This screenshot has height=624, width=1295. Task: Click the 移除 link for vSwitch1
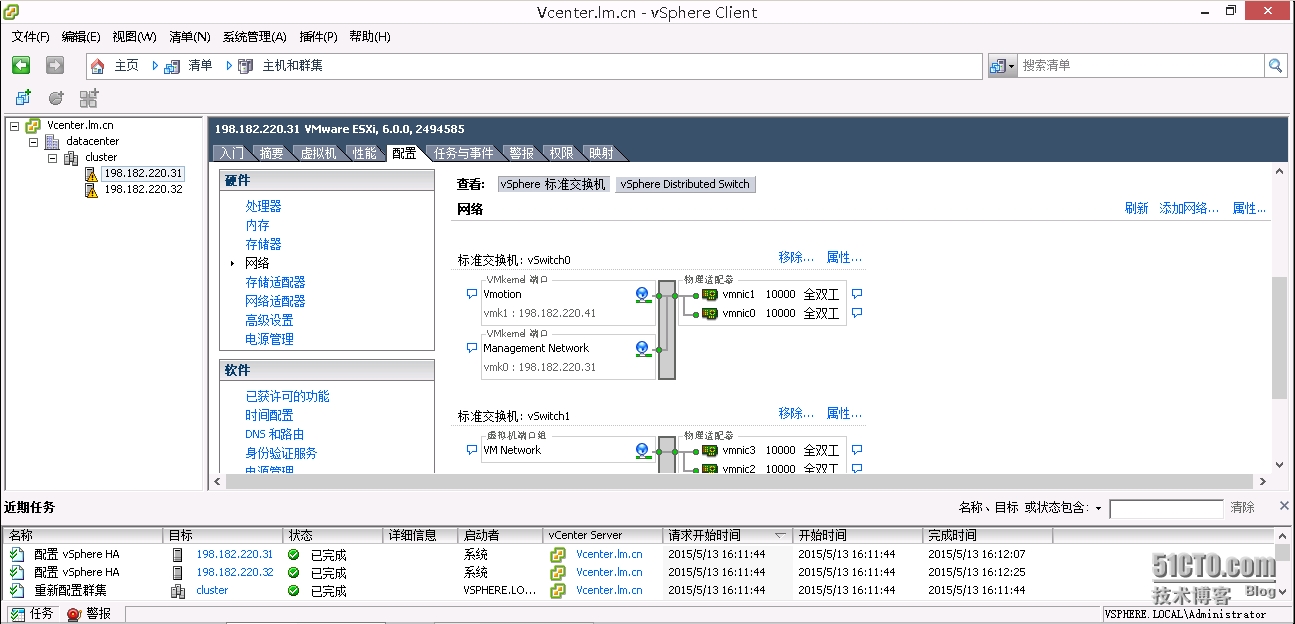795,413
